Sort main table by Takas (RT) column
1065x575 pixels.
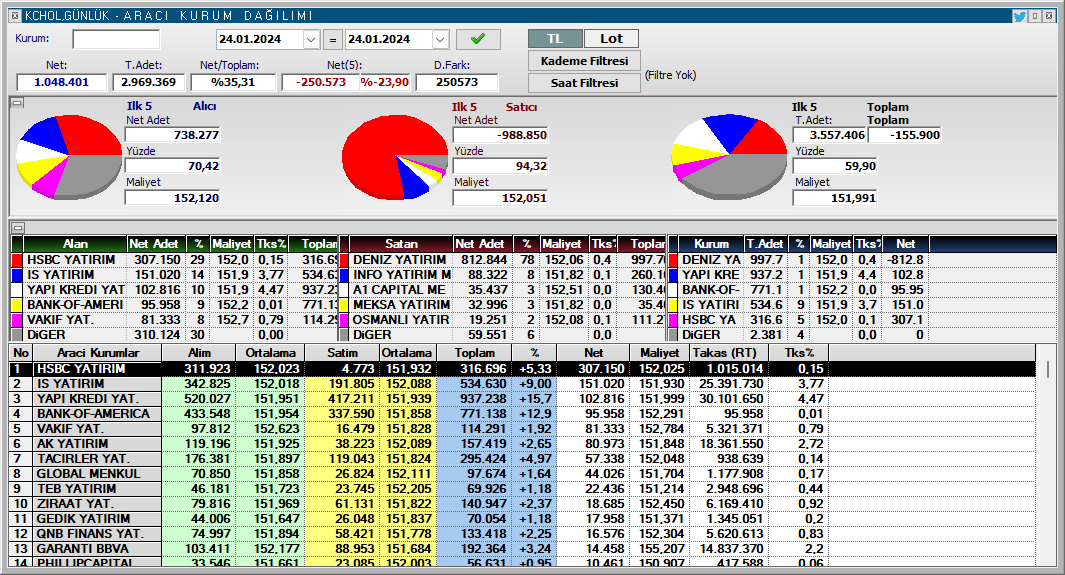729,353
